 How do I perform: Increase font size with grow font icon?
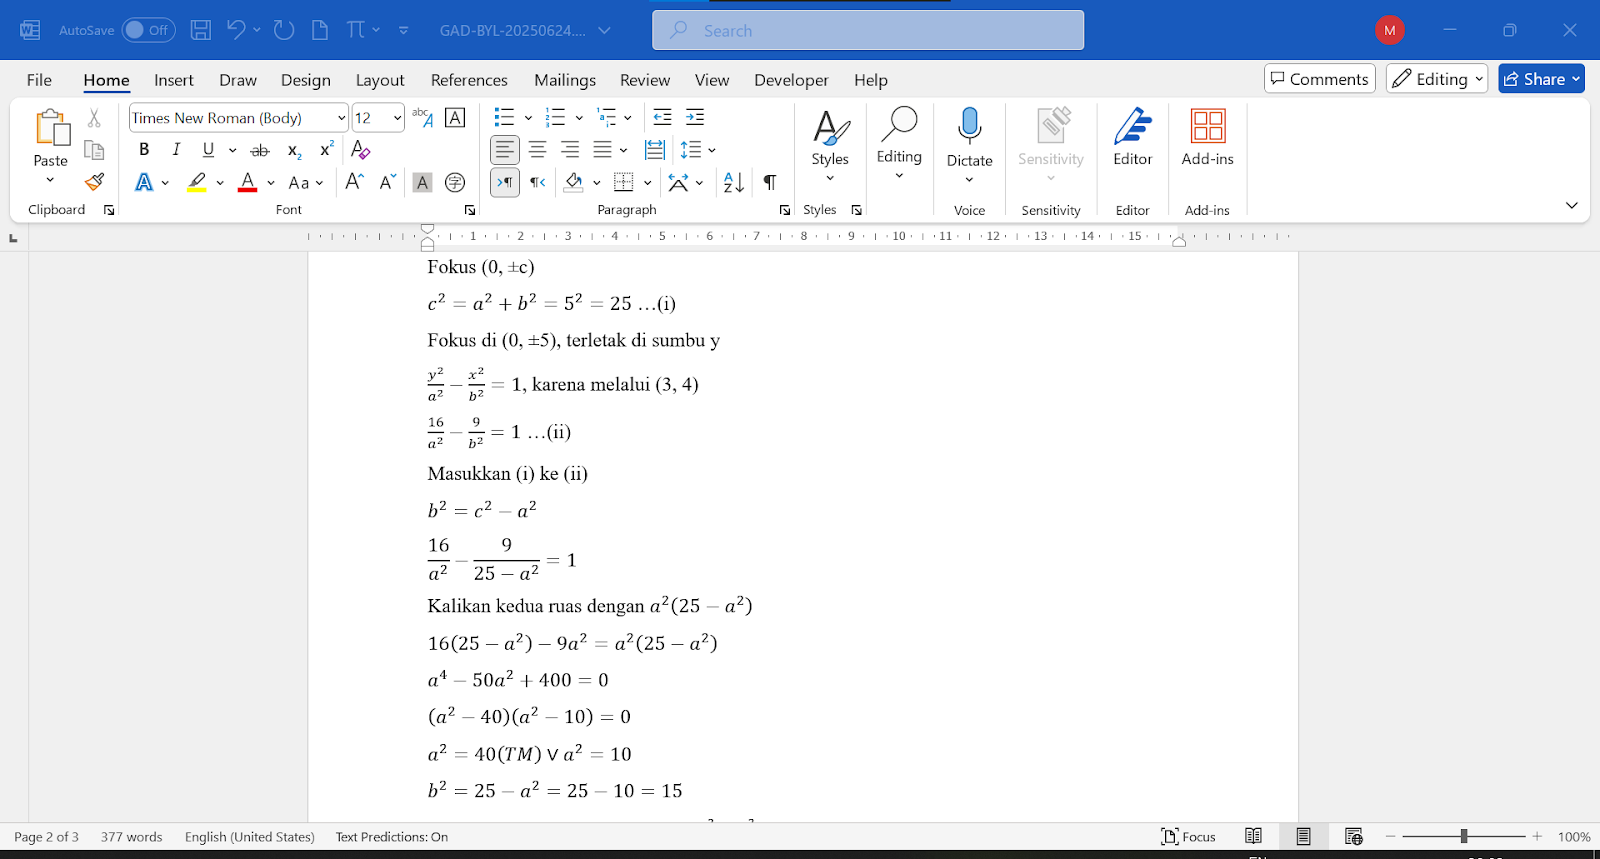[354, 182]
